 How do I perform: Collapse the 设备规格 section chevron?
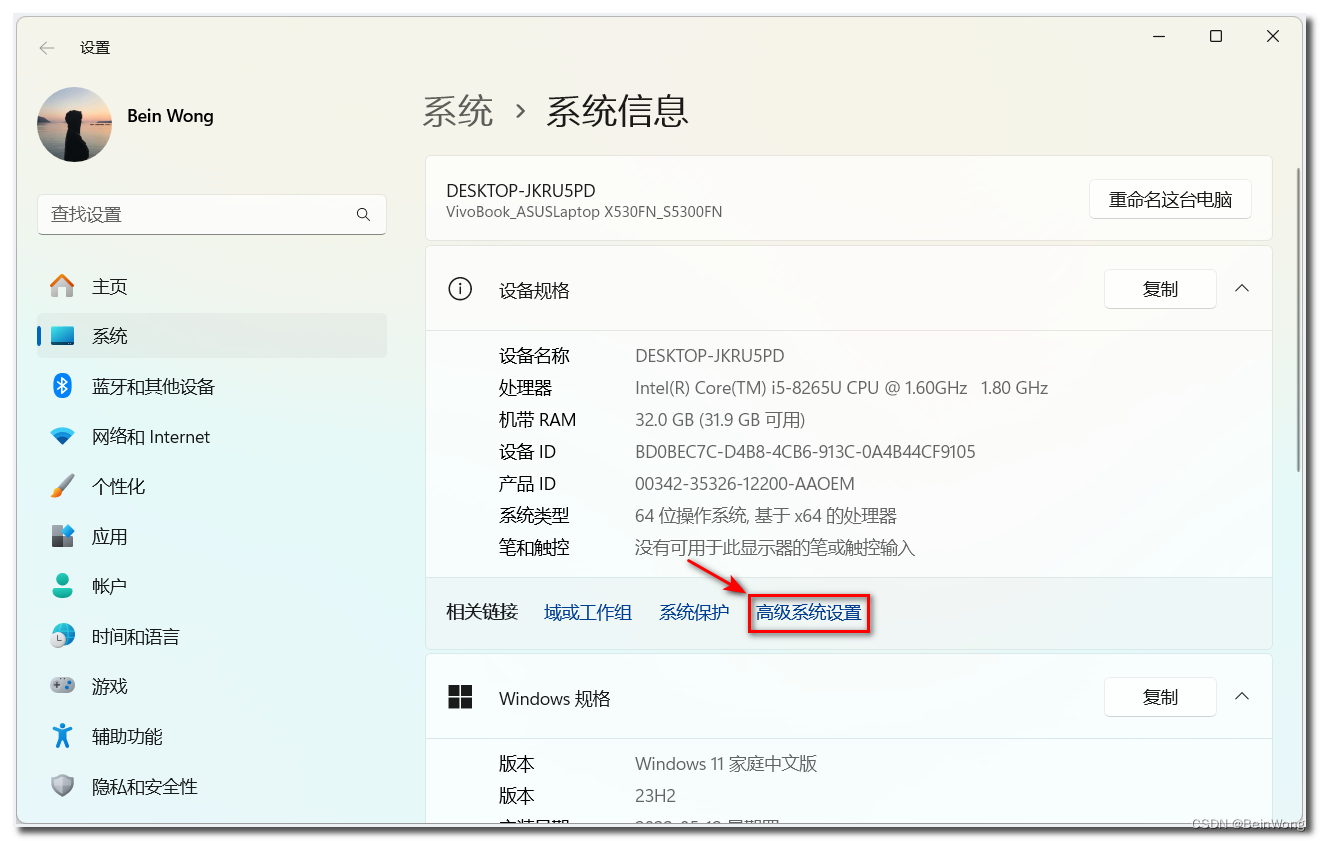(1242, 288)
